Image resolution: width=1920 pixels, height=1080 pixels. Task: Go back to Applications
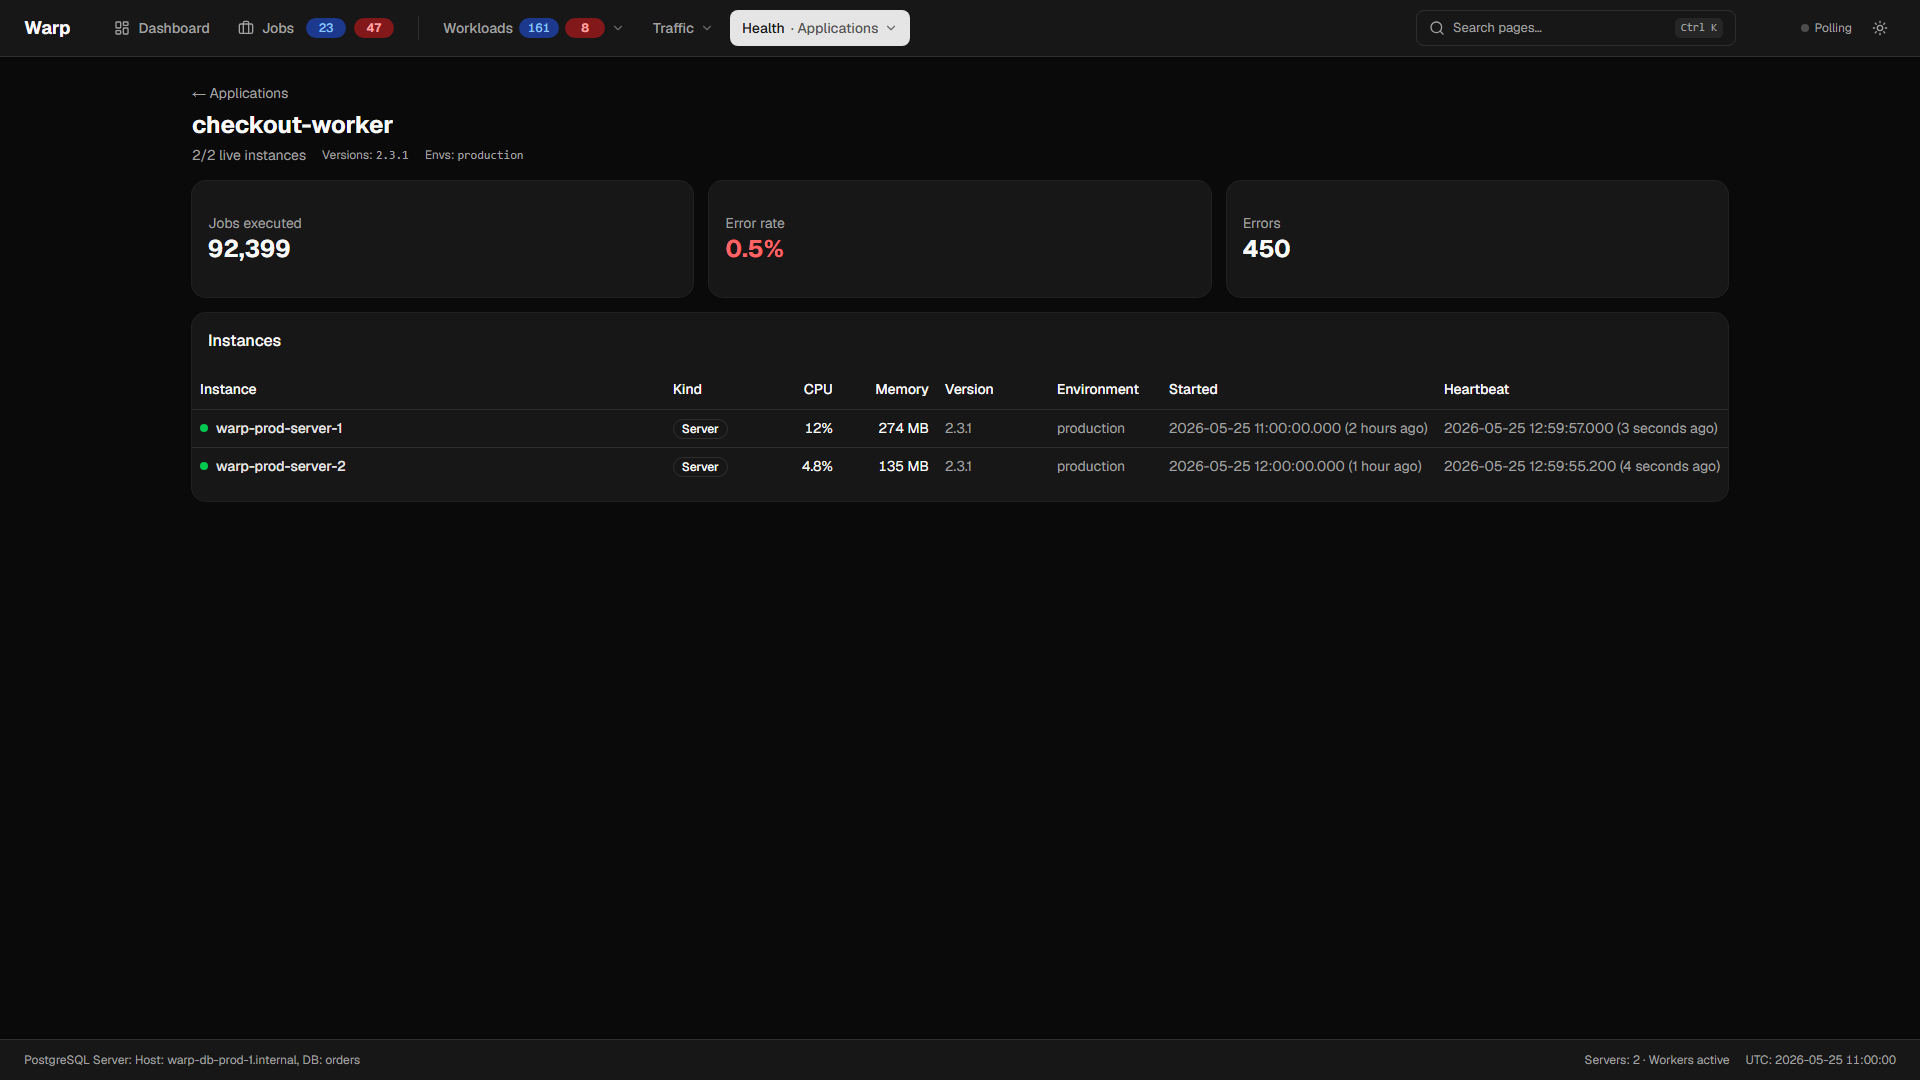pyautogui.click(x=240, y=93)
